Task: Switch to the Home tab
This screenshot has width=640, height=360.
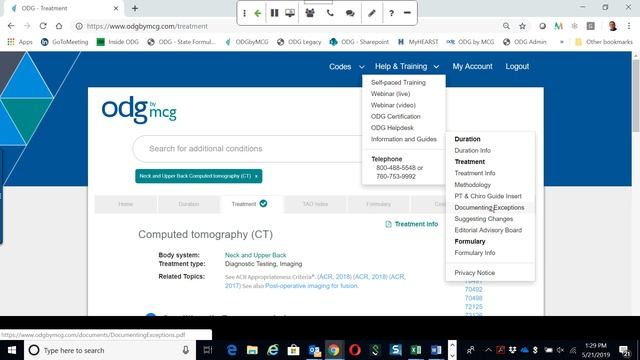Action: point(126,204)
